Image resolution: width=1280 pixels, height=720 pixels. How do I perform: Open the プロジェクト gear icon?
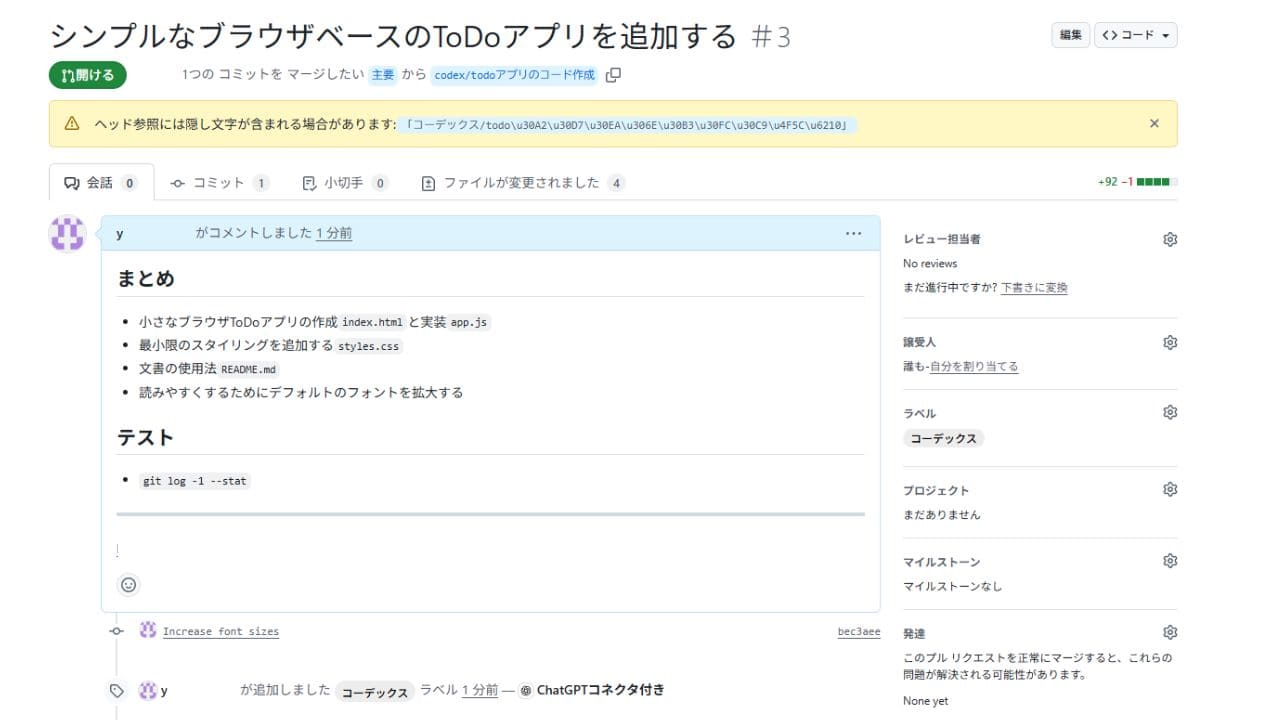1169,489
